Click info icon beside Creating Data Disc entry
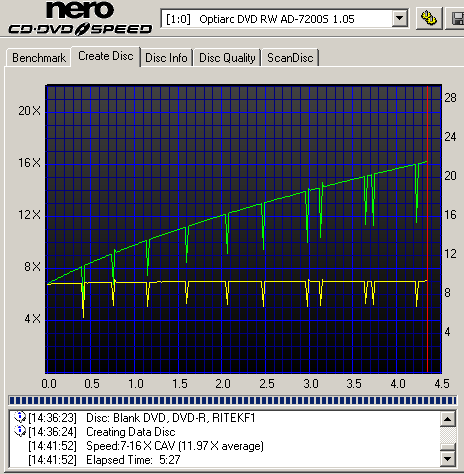 [20, 431]
